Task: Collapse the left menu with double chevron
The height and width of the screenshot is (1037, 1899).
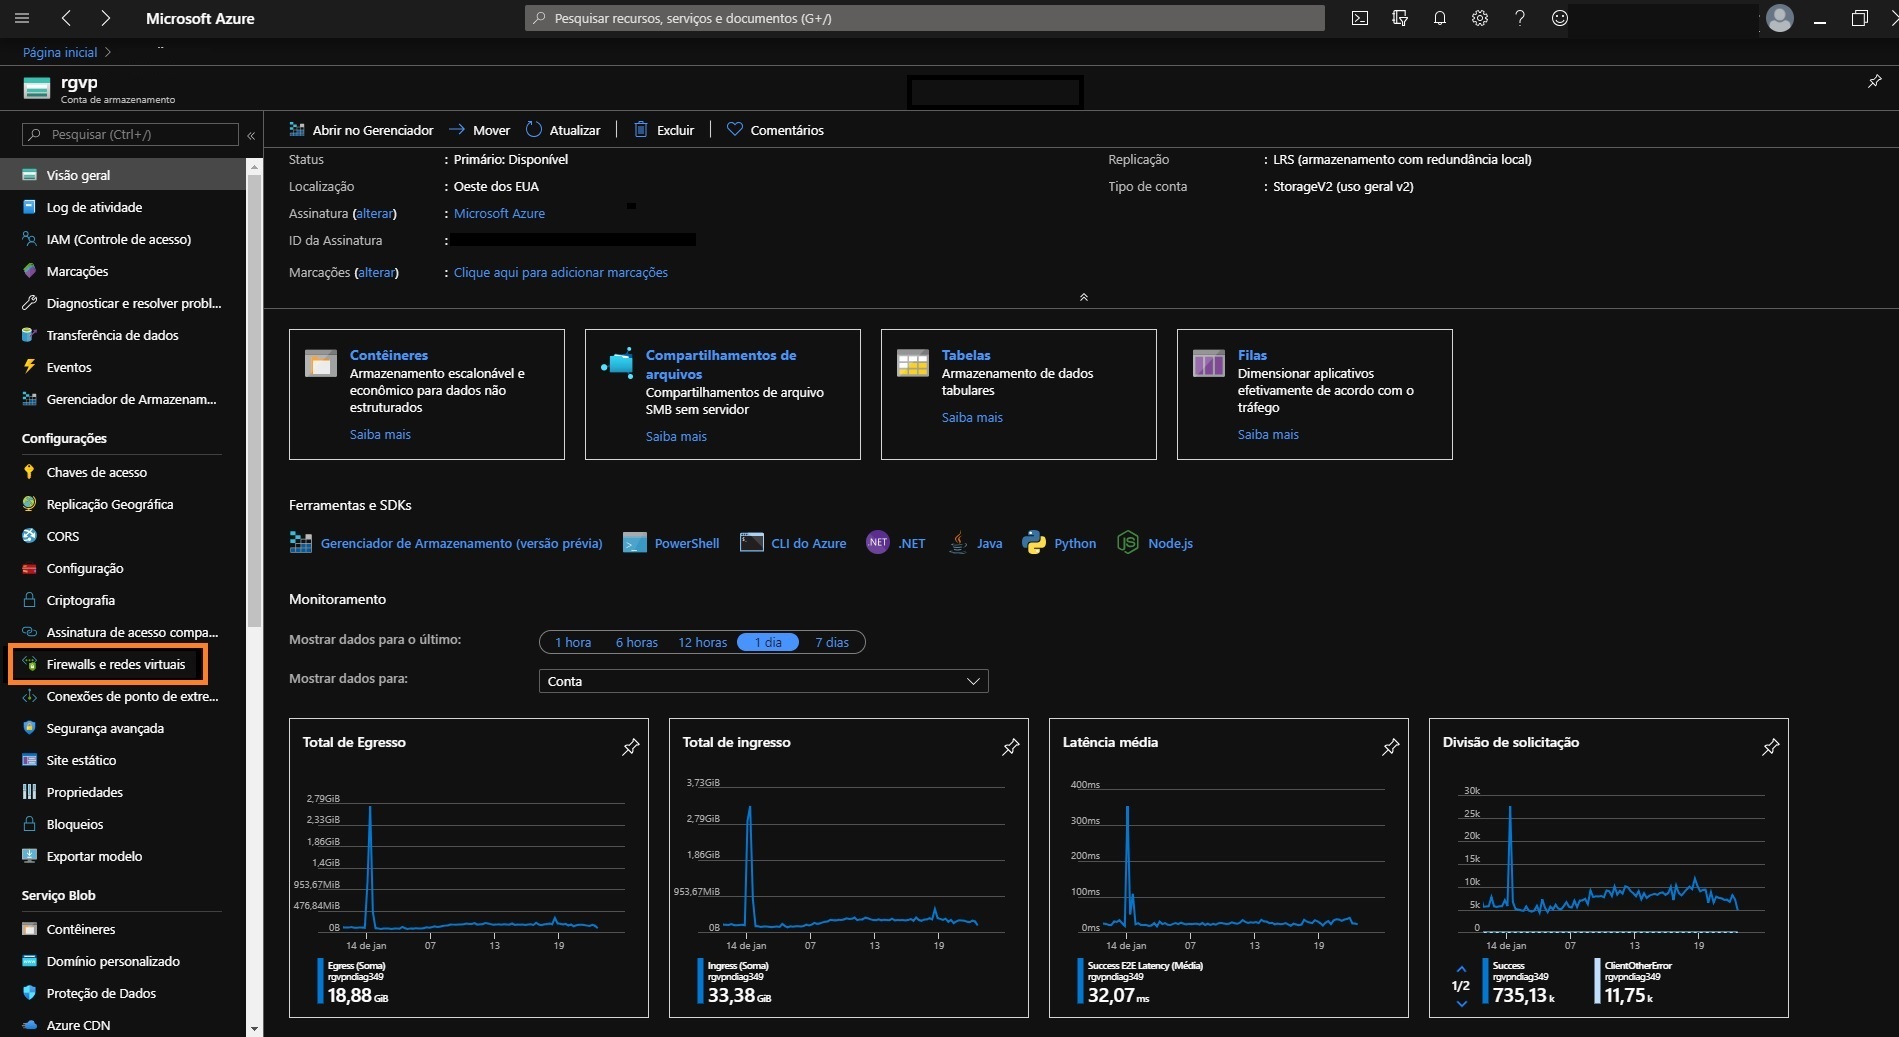Action: pos(251,135)
